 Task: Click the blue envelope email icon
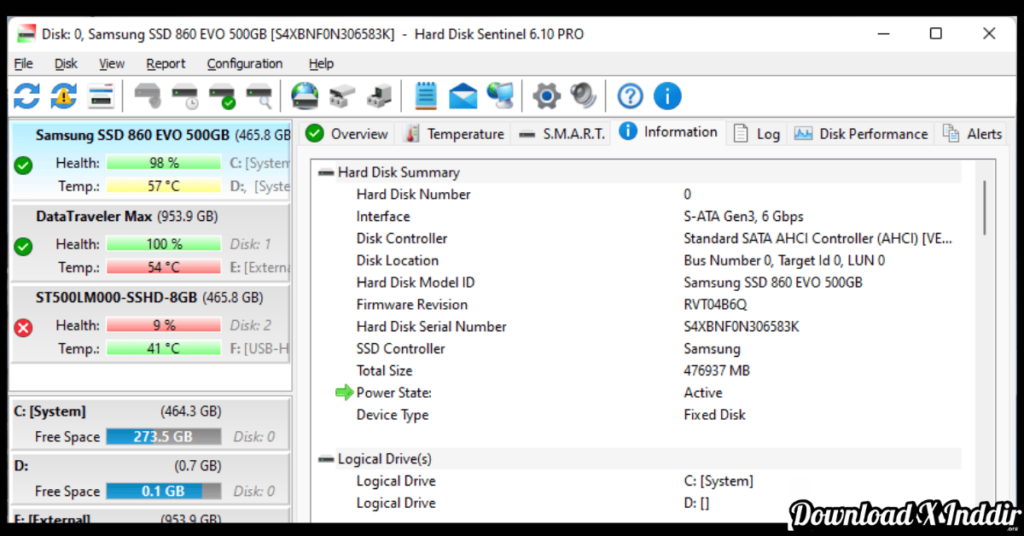pyautogui.click(x=463, y=97)
